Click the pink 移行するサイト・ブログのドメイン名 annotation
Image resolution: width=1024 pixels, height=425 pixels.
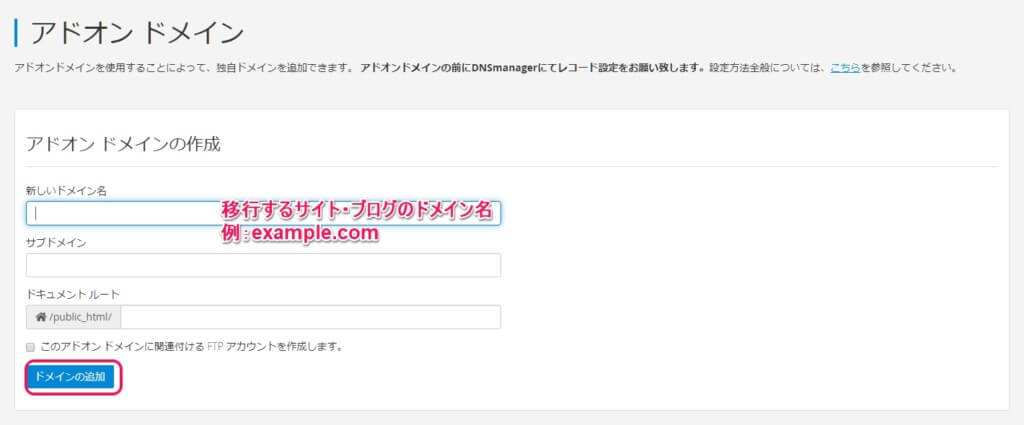click(x=356, y=211)
